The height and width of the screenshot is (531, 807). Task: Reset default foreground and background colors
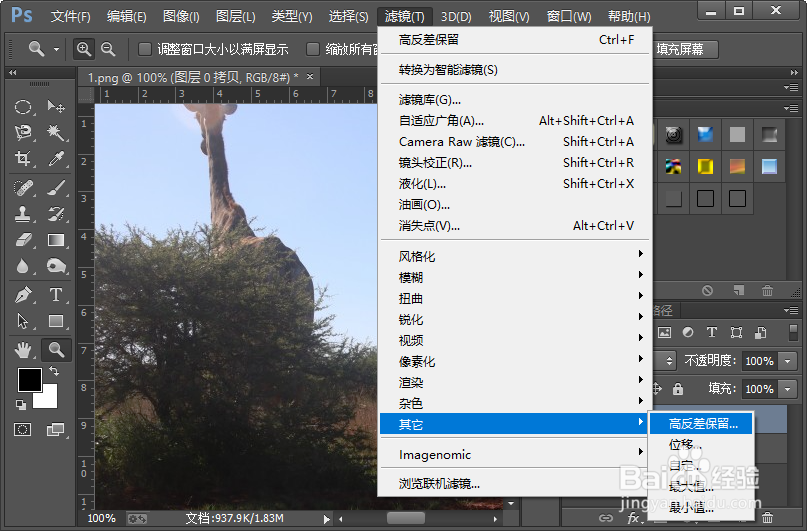(21, 405)
